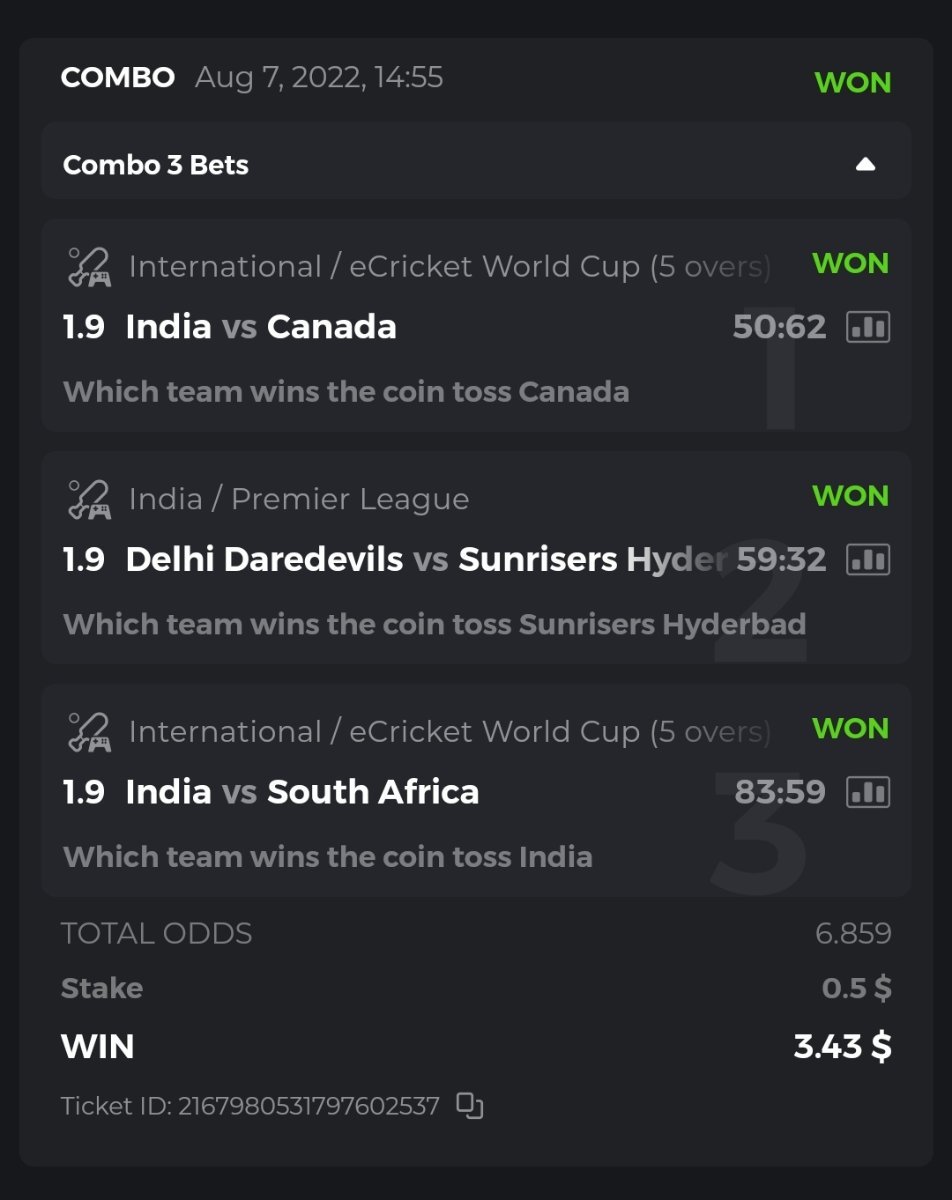This screenshot has height=1200, width=952.
Task: Select the India / Premier League label
Action: point(299,499)
